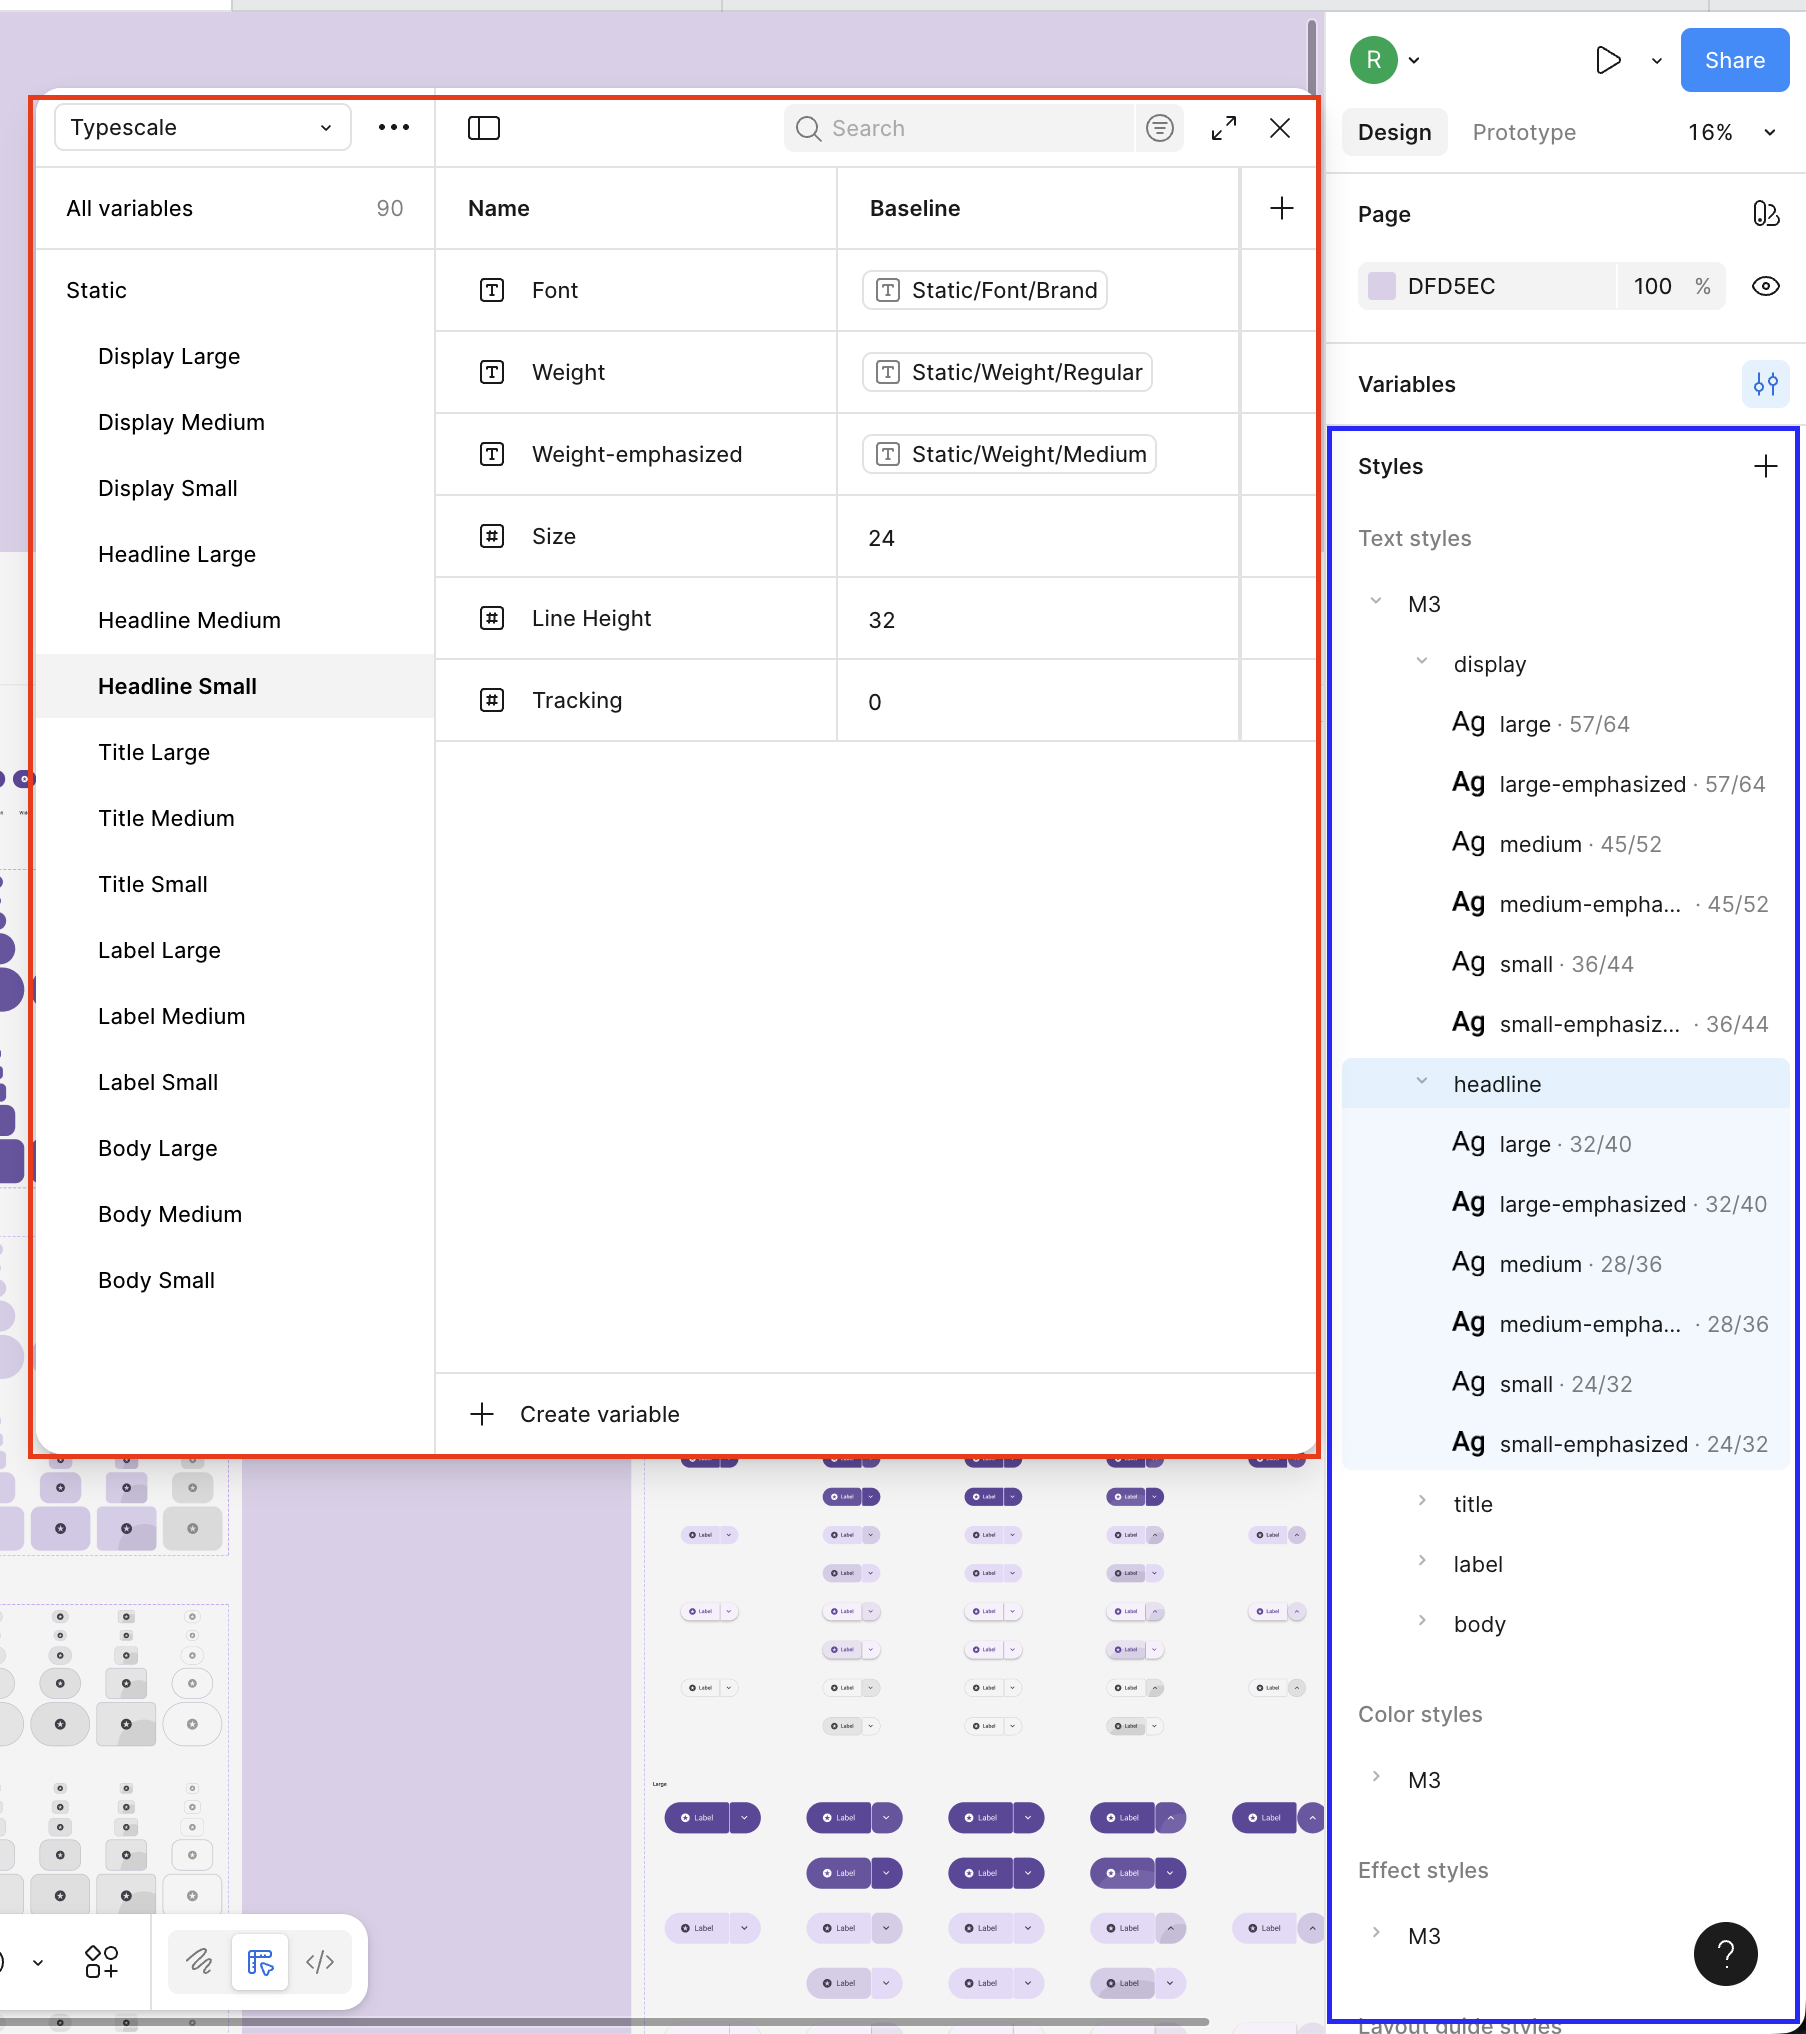Open the local variables settings icon
This screenshot has height=2034, width=1806.
point(1766,384)
